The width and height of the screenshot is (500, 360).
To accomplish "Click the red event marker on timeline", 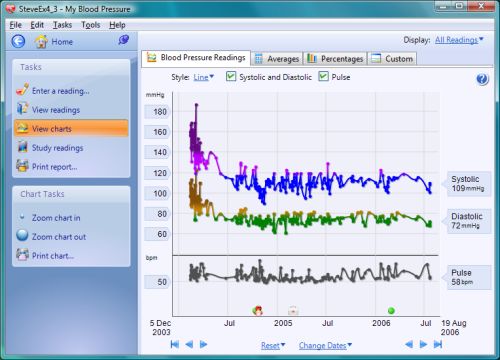I will click(257, 310).
